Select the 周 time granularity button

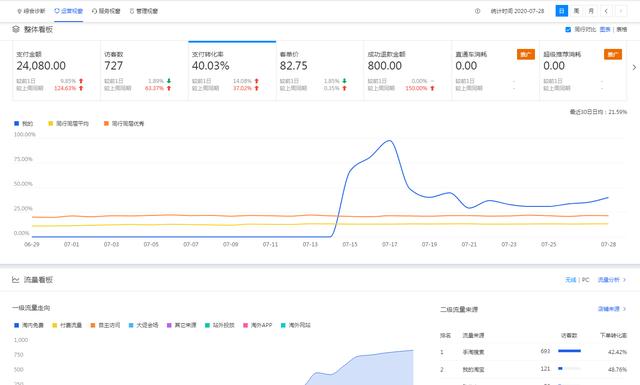(x=576, y=11)
